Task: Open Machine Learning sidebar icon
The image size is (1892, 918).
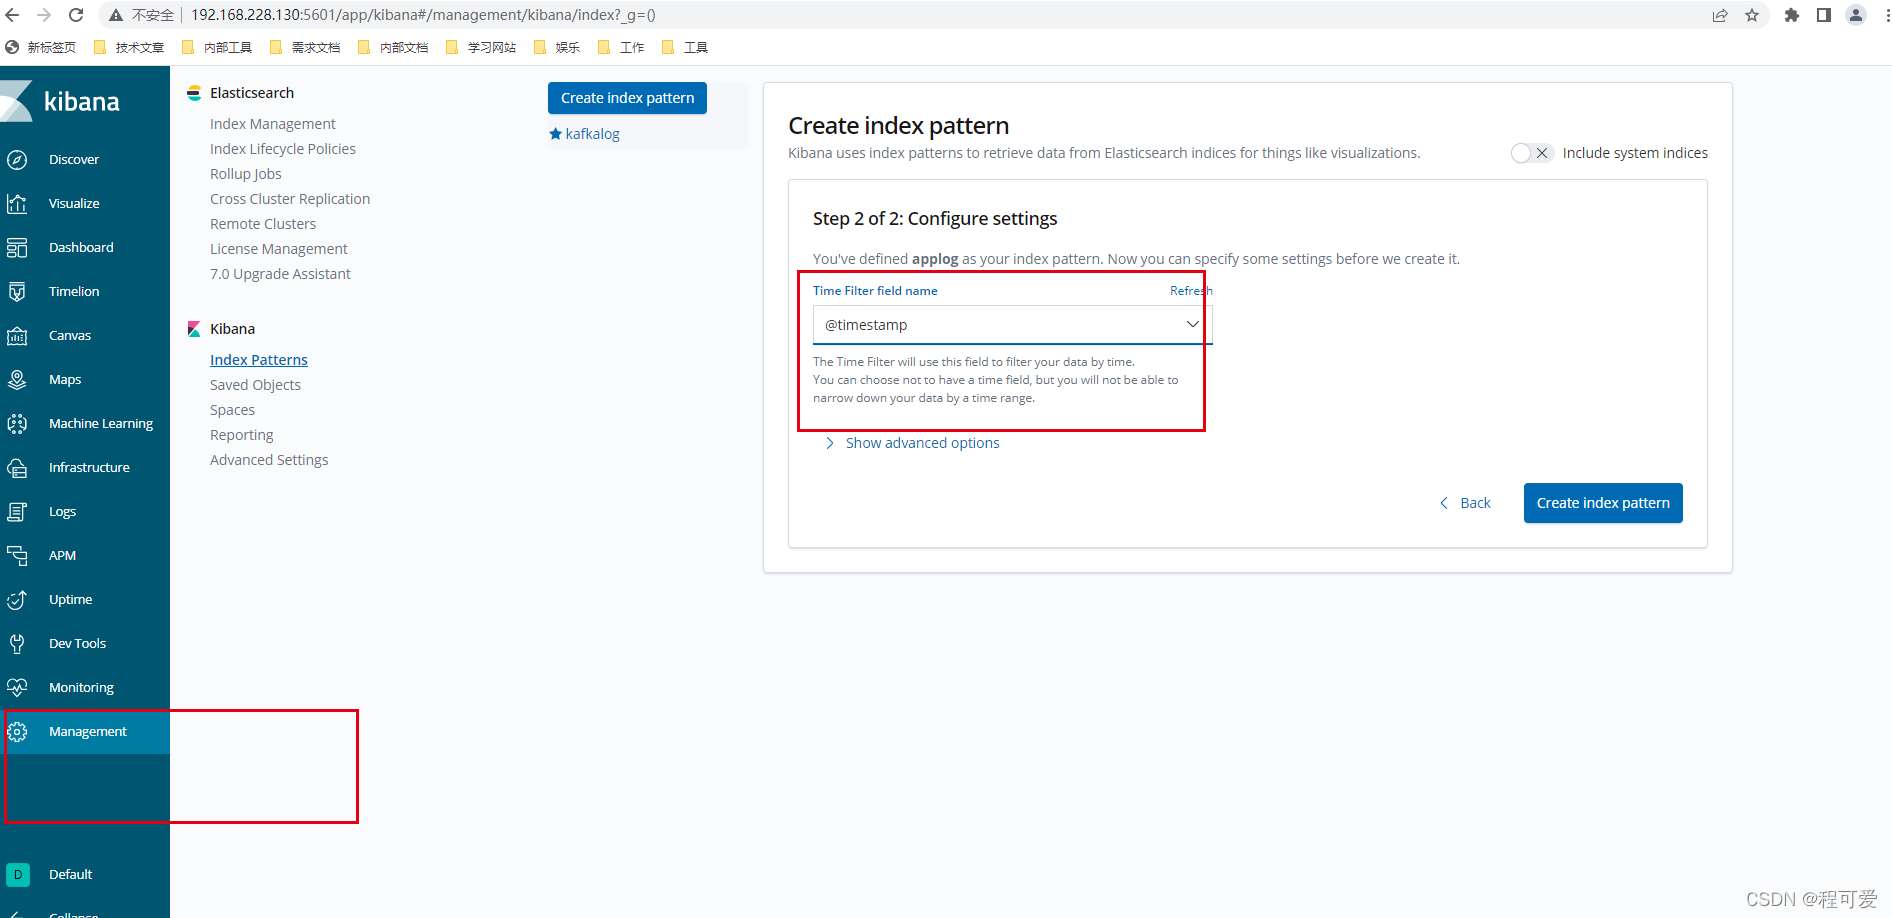Action: pos(17,423)
